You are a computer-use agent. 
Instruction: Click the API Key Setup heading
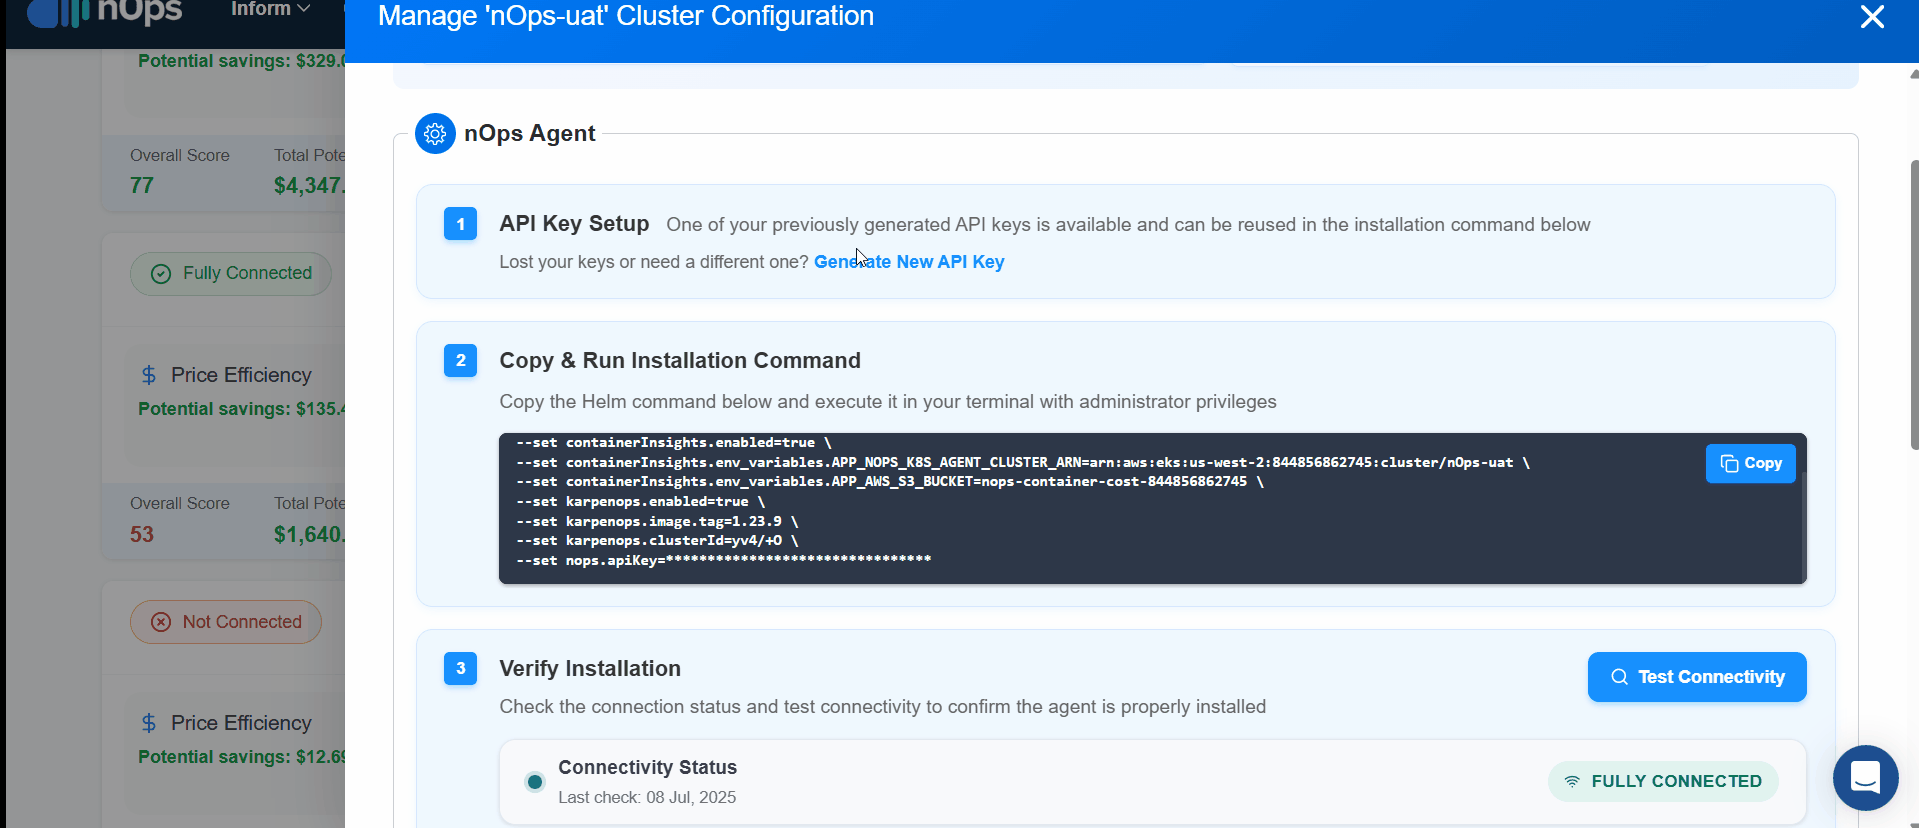pos(574,224)
